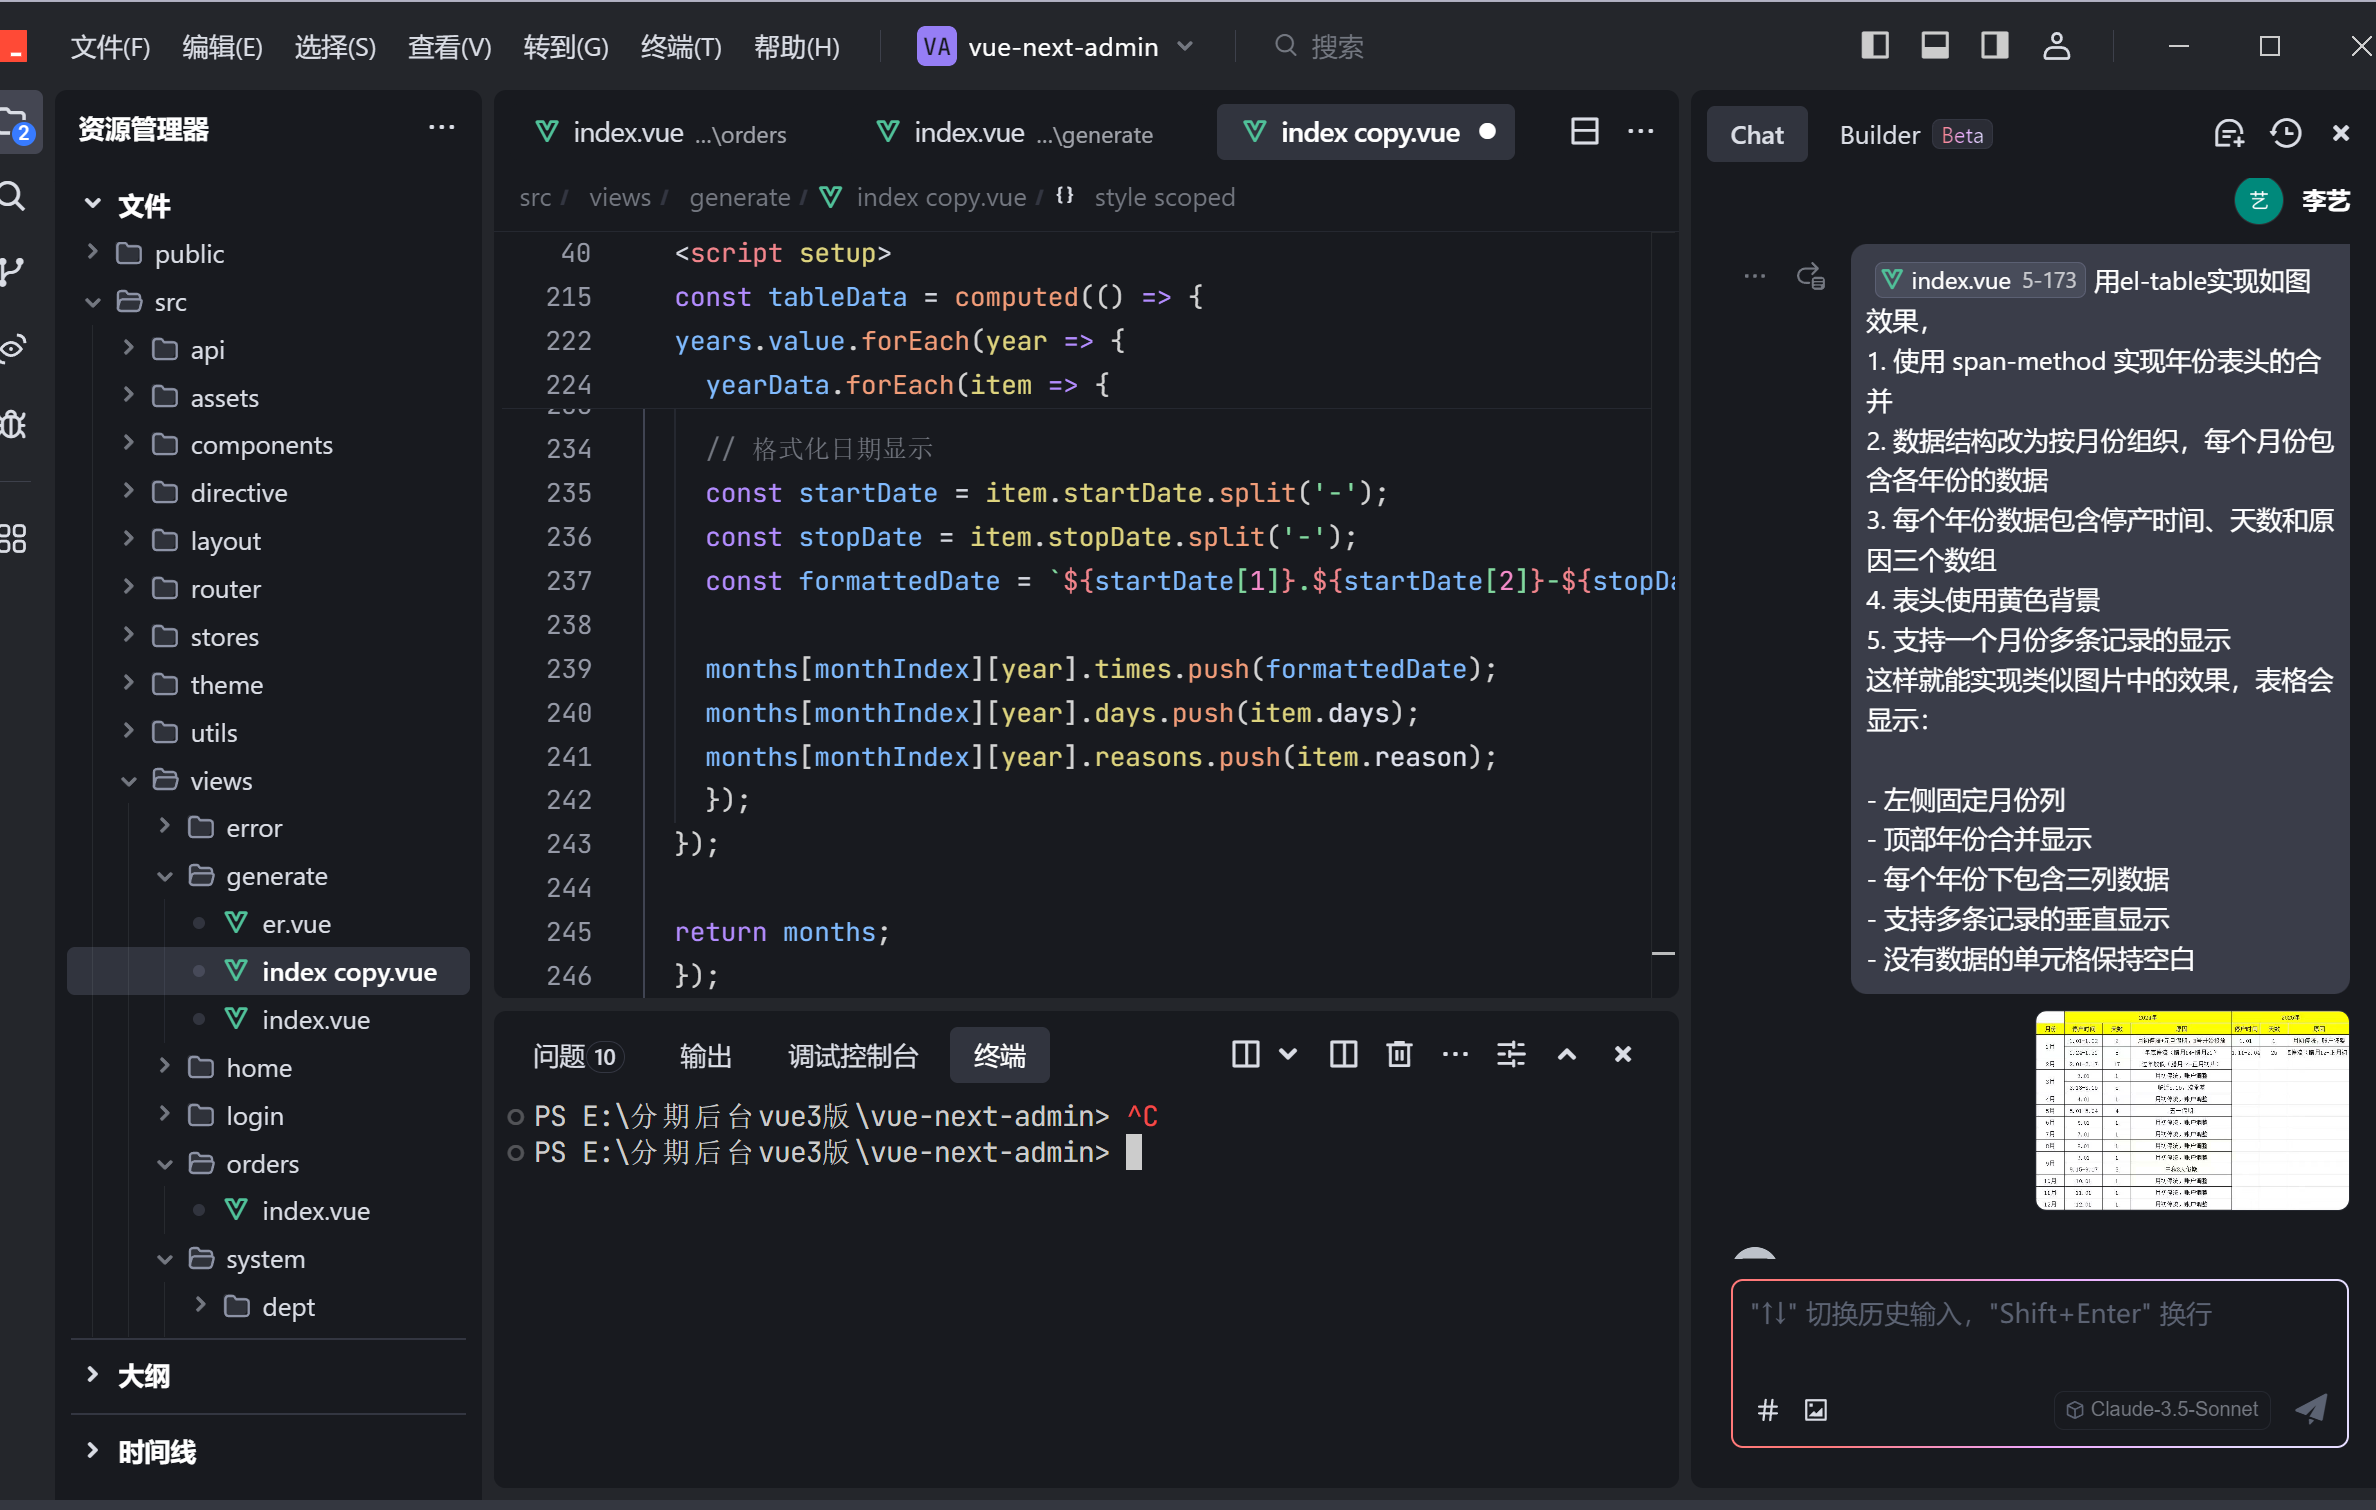The width and height of the screenshot is (2376, 1510).
Task: Open the 问题 problems panel tab
Action: point(574,1056)
